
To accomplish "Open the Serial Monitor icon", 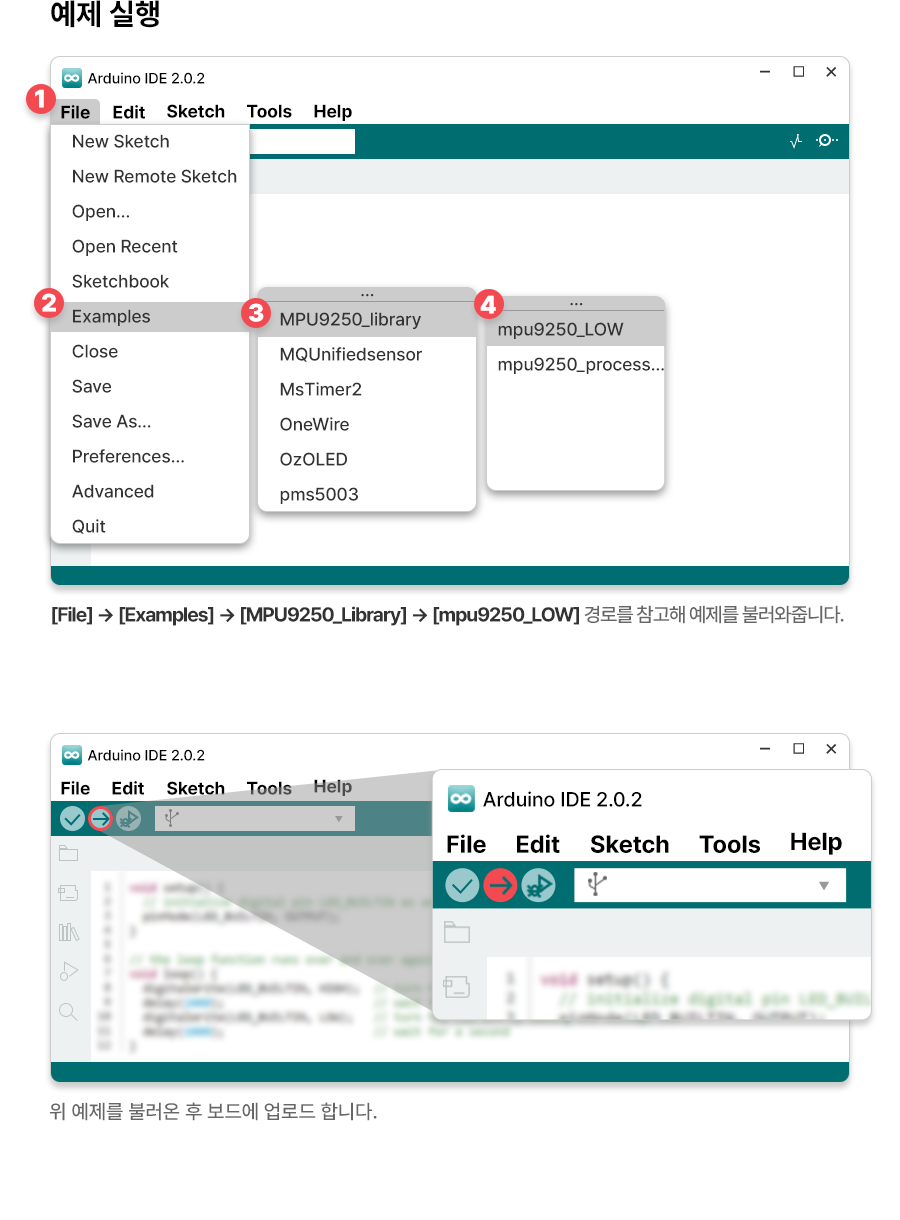I will pos(826,141).
